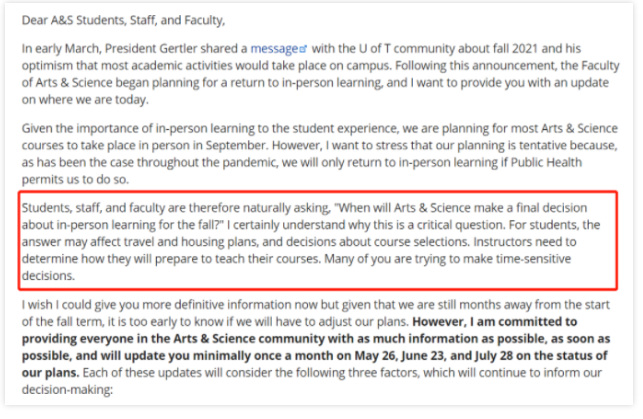This screenshot has height=419, width=643.
Task: Click the phrase "three factors" near the bottom
Action: [x=389, y=373]
